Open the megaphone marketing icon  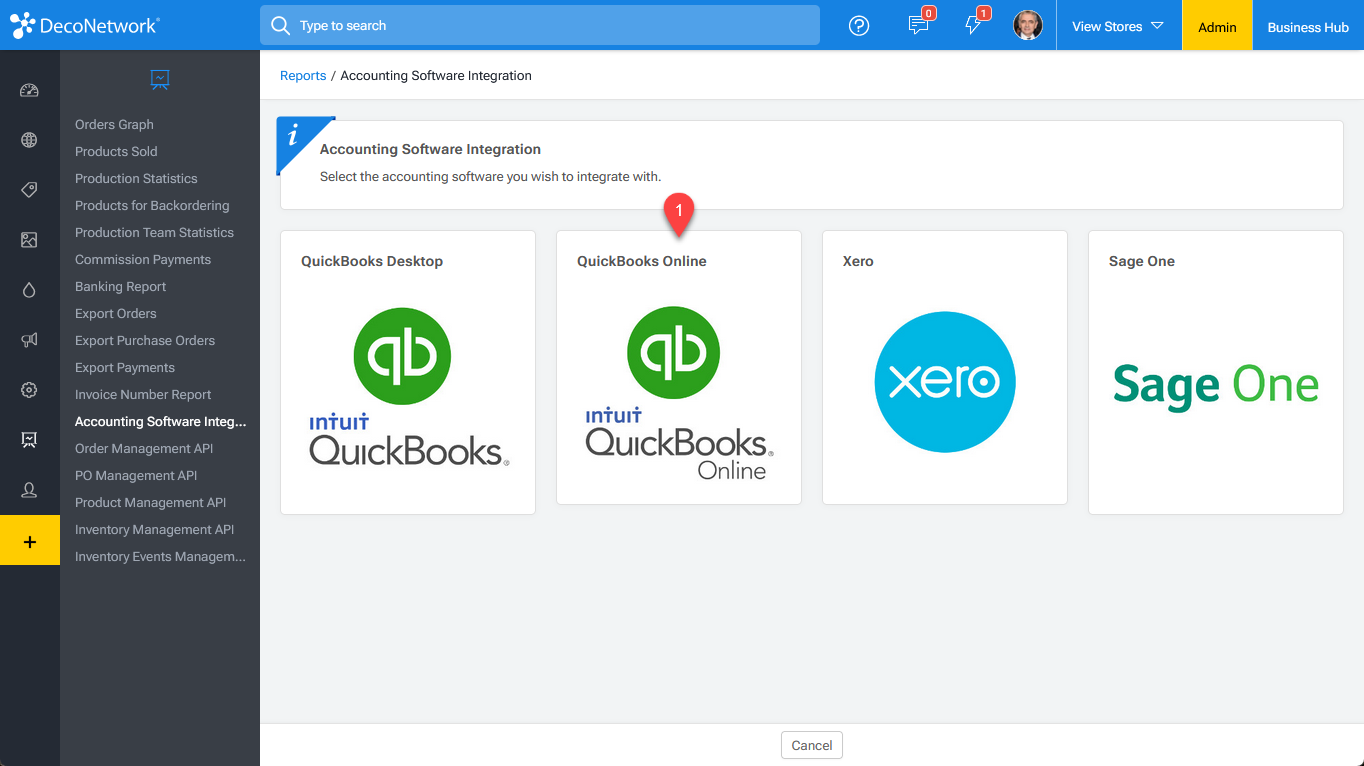(29, 340)
